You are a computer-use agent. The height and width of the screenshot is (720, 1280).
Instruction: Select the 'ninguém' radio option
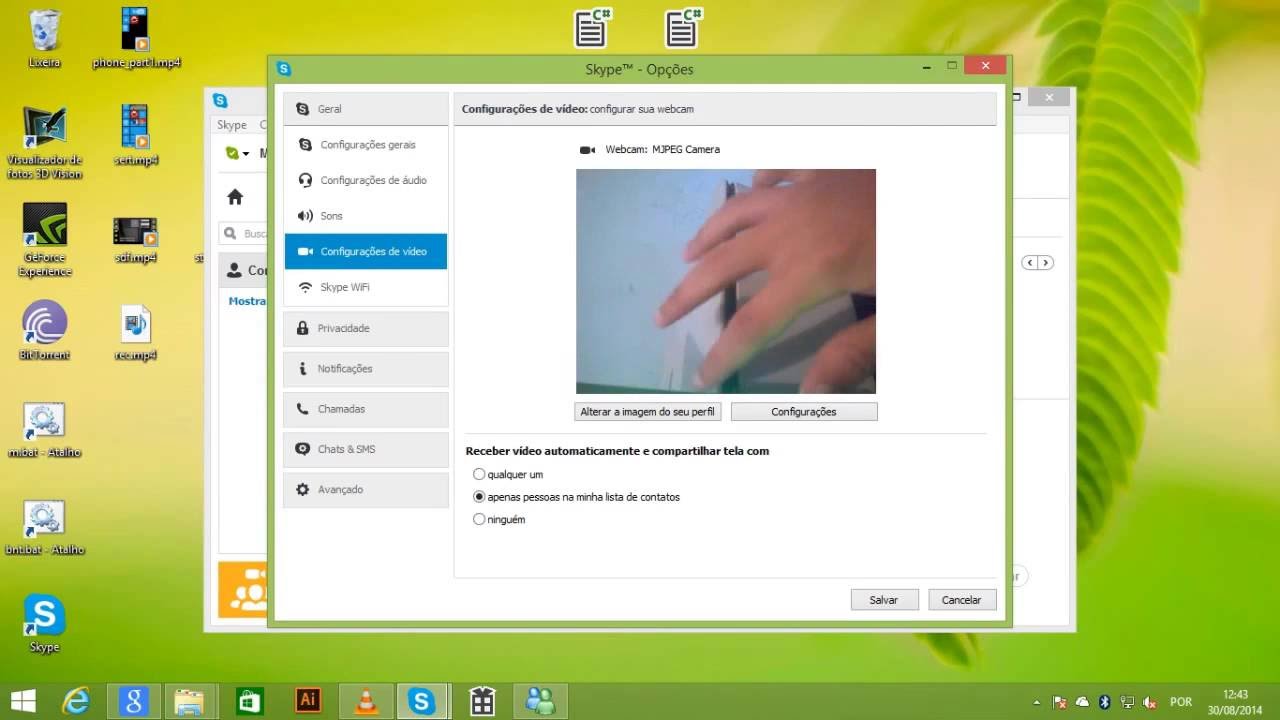(x=479, y=519)
